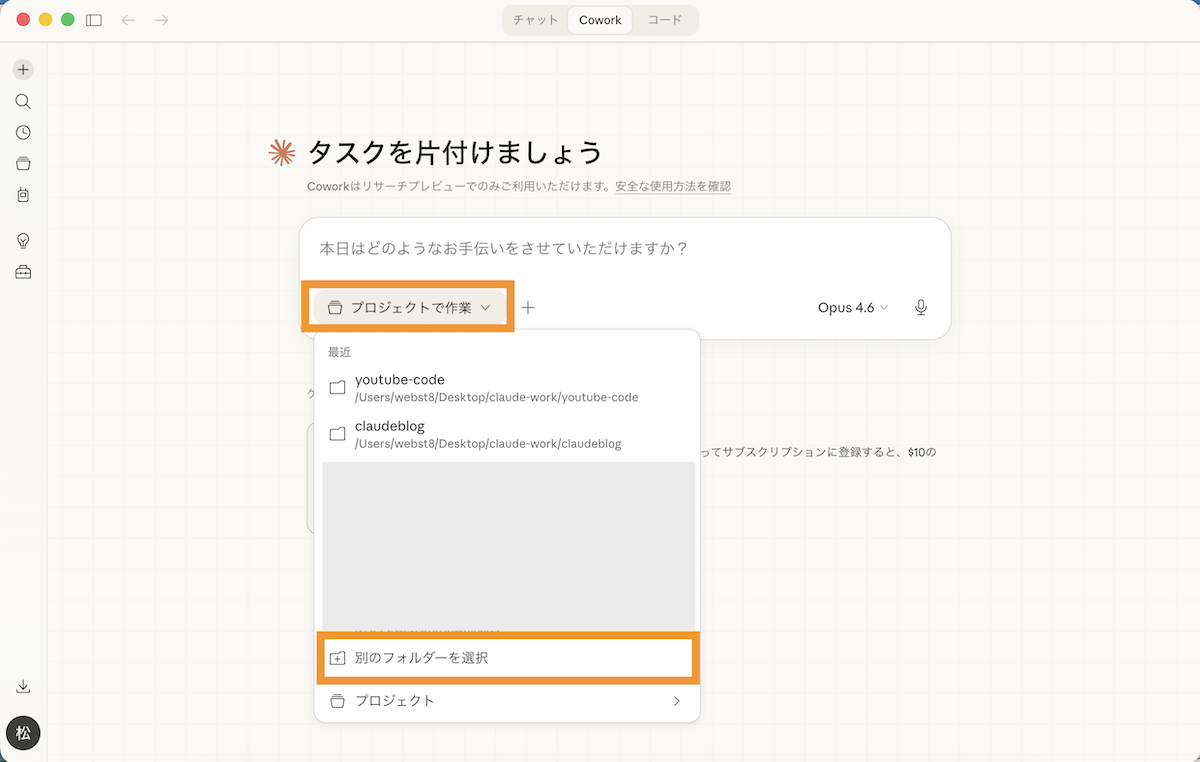Open the Opus 4.6 model selector

coord(852,307)
